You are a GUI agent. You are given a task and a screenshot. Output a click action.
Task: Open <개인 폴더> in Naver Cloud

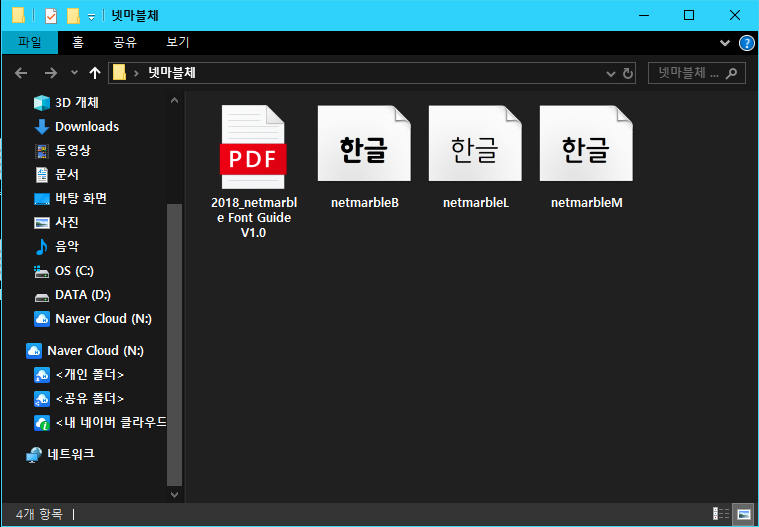[x=90, y=375]
